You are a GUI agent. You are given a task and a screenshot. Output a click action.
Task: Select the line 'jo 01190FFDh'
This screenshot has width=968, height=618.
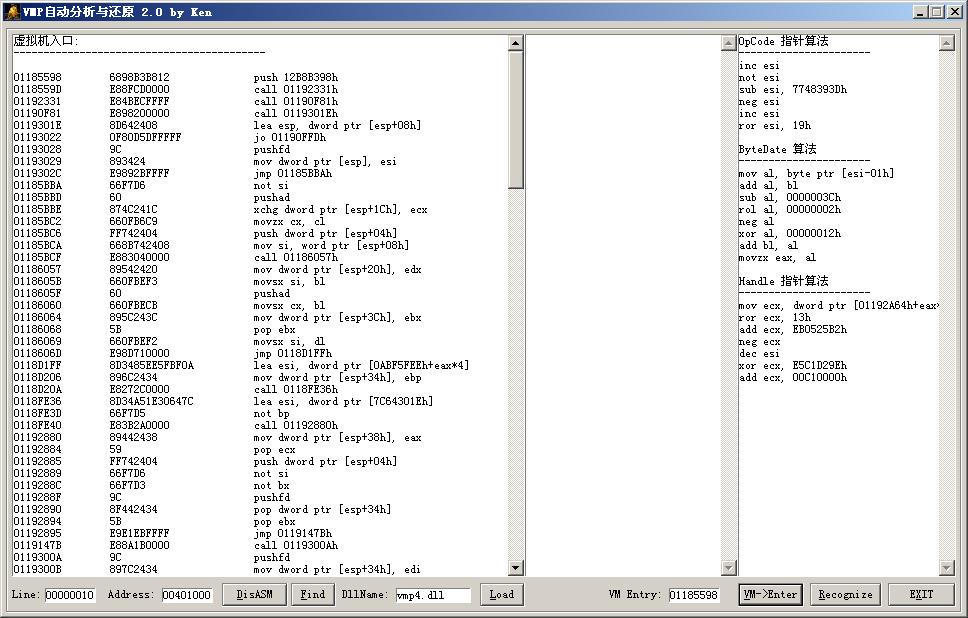point(290,138)
